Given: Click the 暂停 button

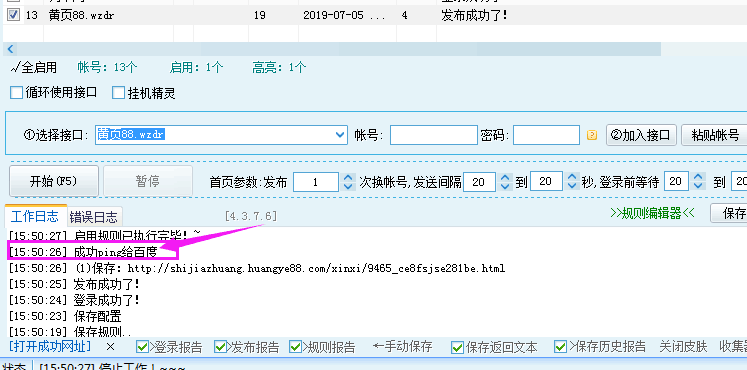Looking at the screenshot, I should tap(148, 181).
